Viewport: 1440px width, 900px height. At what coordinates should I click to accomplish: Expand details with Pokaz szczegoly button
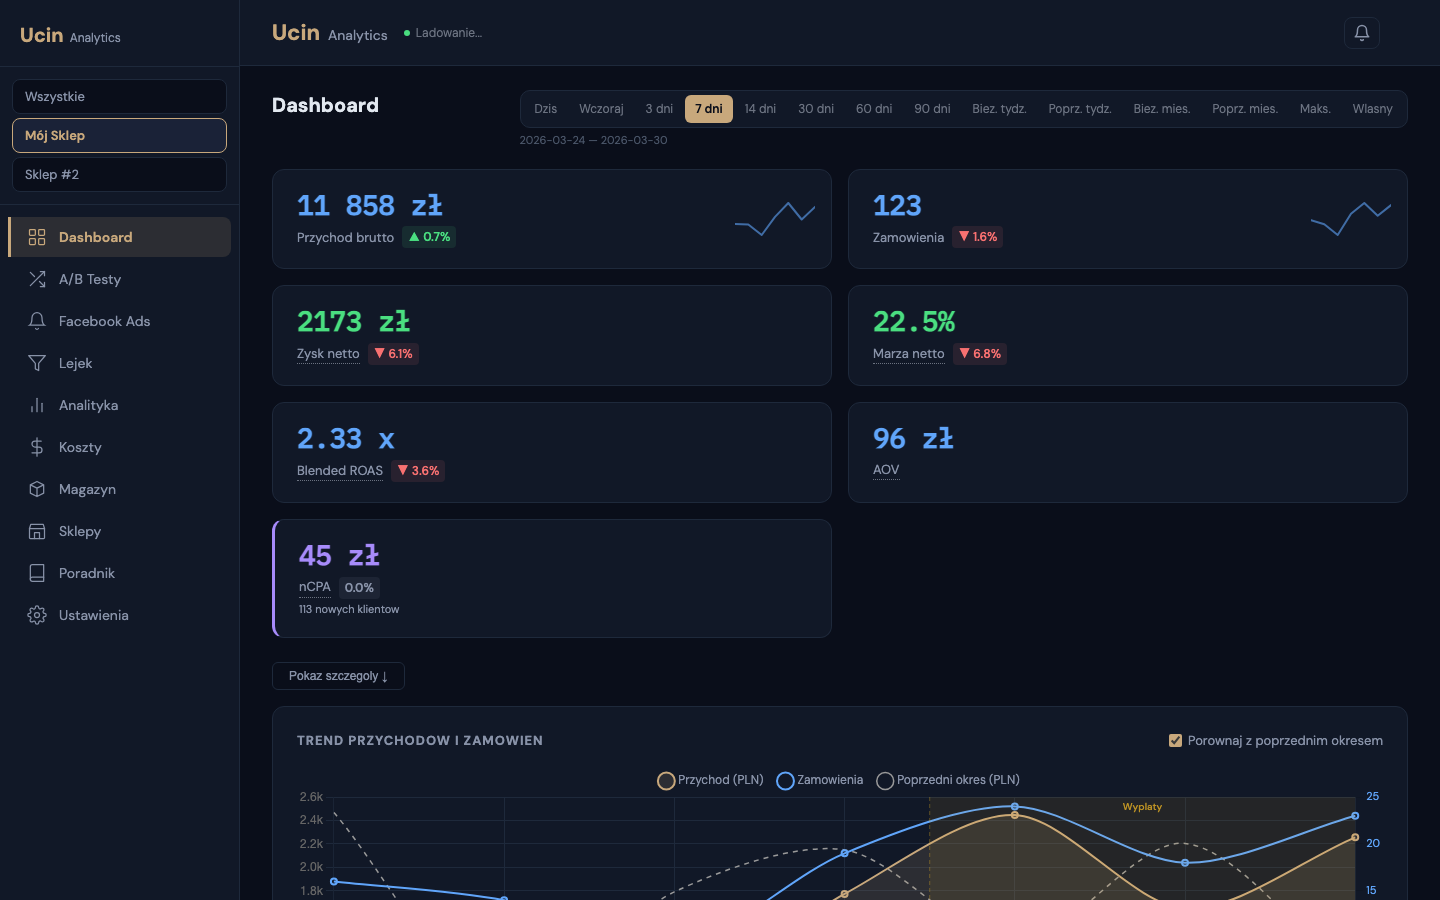pyautogui.click(x=338, y=676)
